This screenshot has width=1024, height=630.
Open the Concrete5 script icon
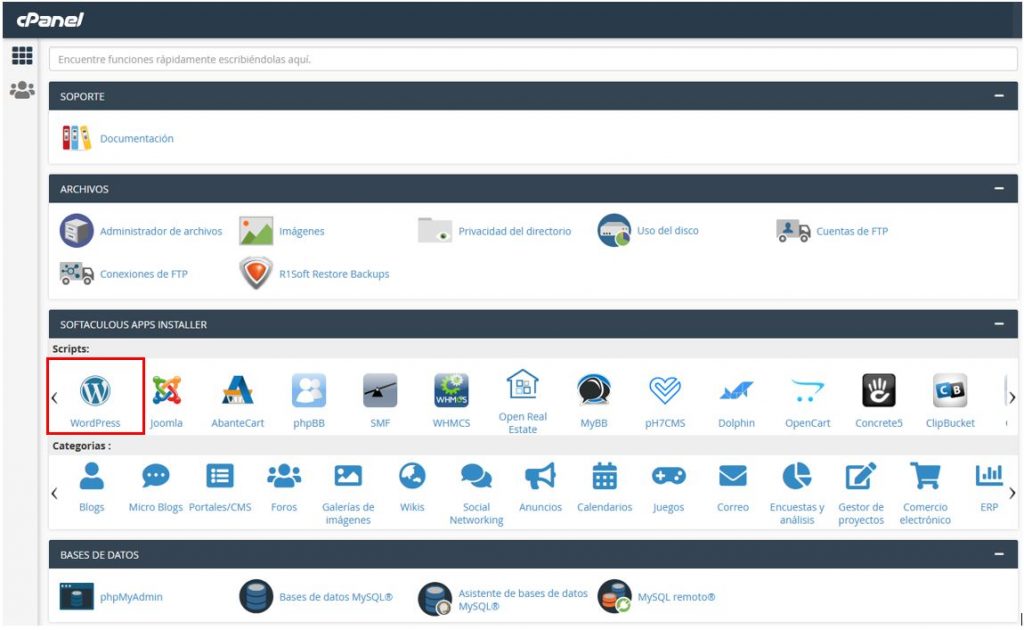[x=878, y=390]
